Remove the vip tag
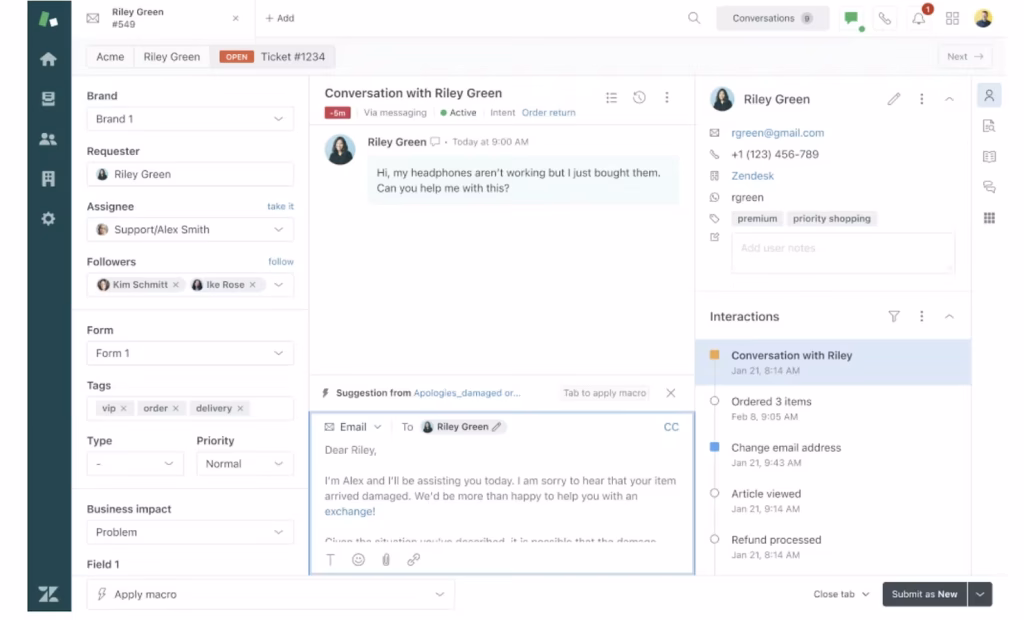The height and width of the screenshot is (620, 1024). pos(123,408)
